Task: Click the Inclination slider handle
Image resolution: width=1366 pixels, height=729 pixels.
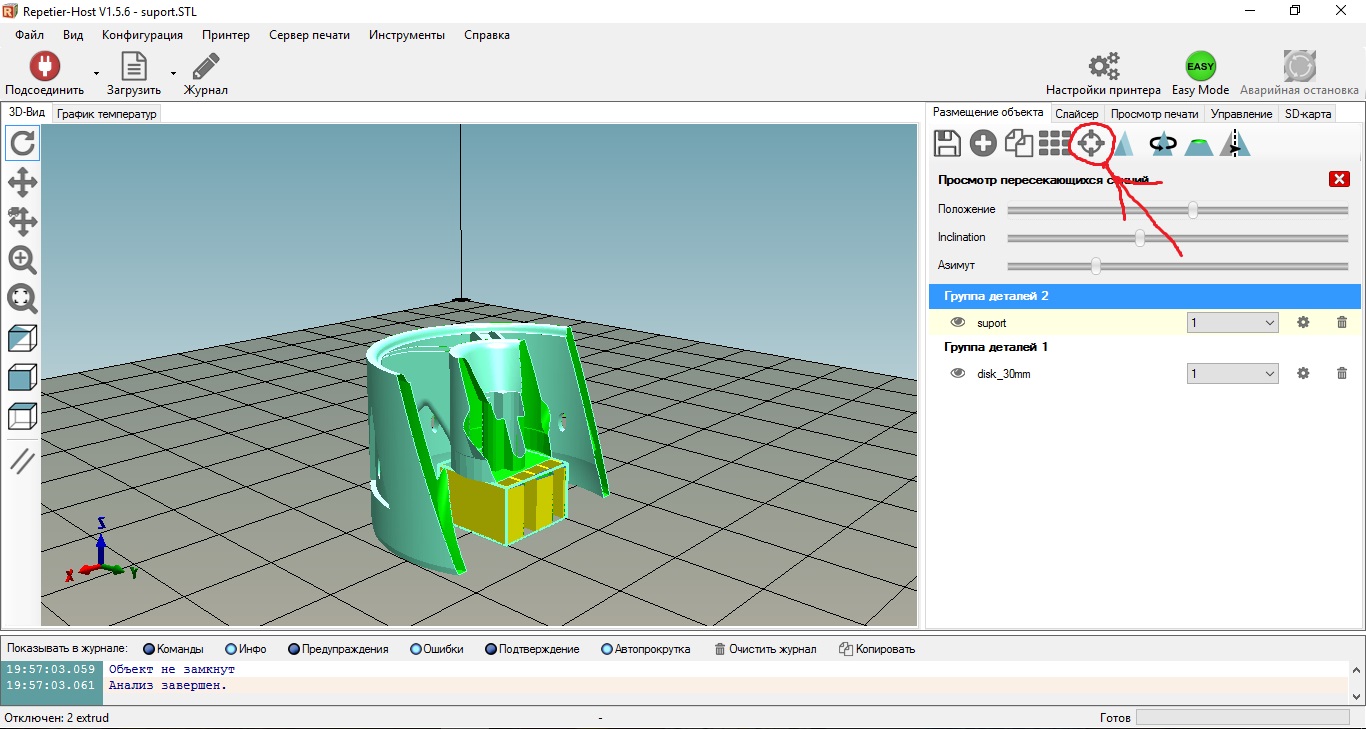Action: 1140,238
